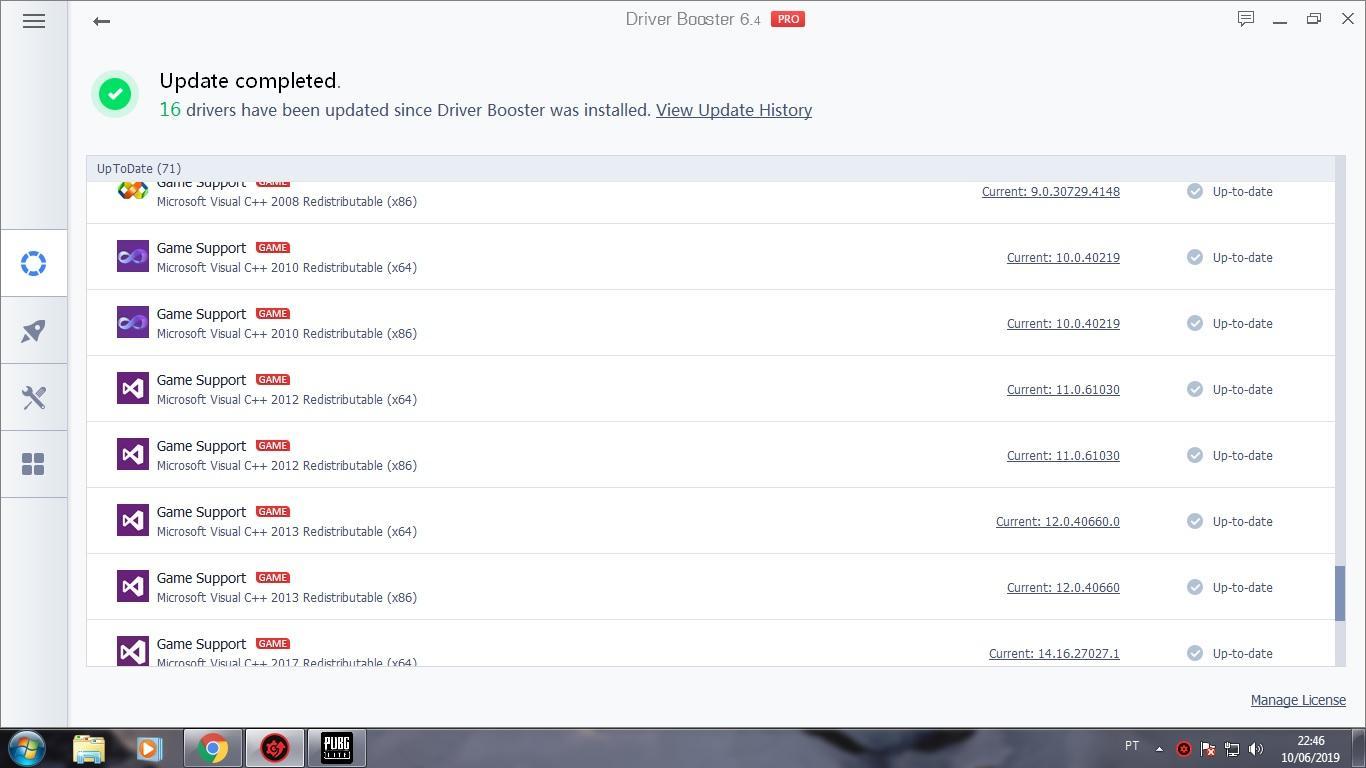Select the Scan sidebar tab
Image resolution: width=1366 pixels, height=768 pixels.
(34, 263)
